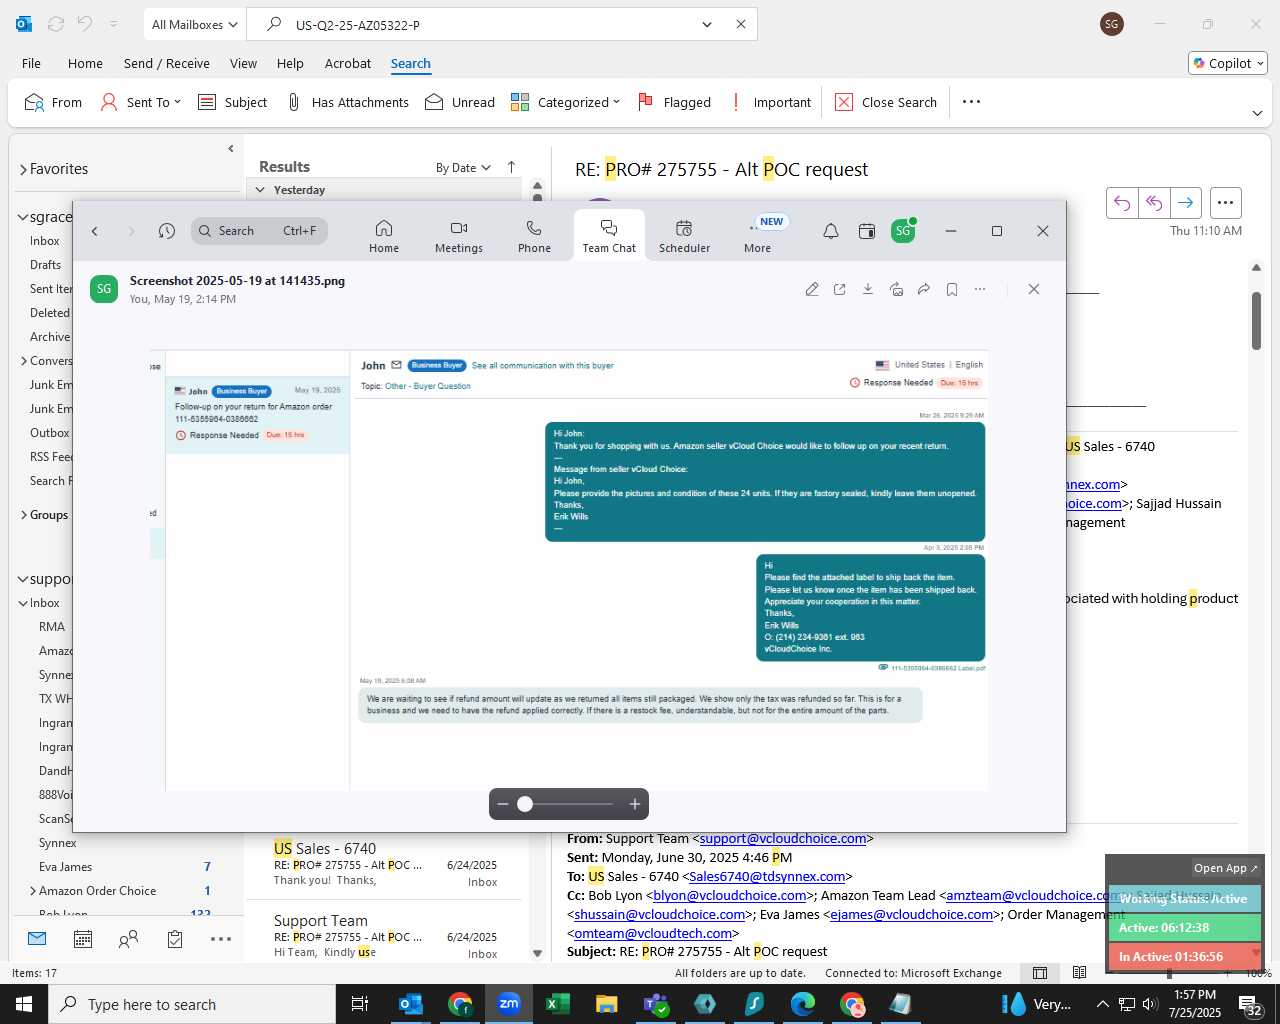Open All Mailboxes scope dropdown
This screenshot has height=1024, width=1280.
point(195,24)
